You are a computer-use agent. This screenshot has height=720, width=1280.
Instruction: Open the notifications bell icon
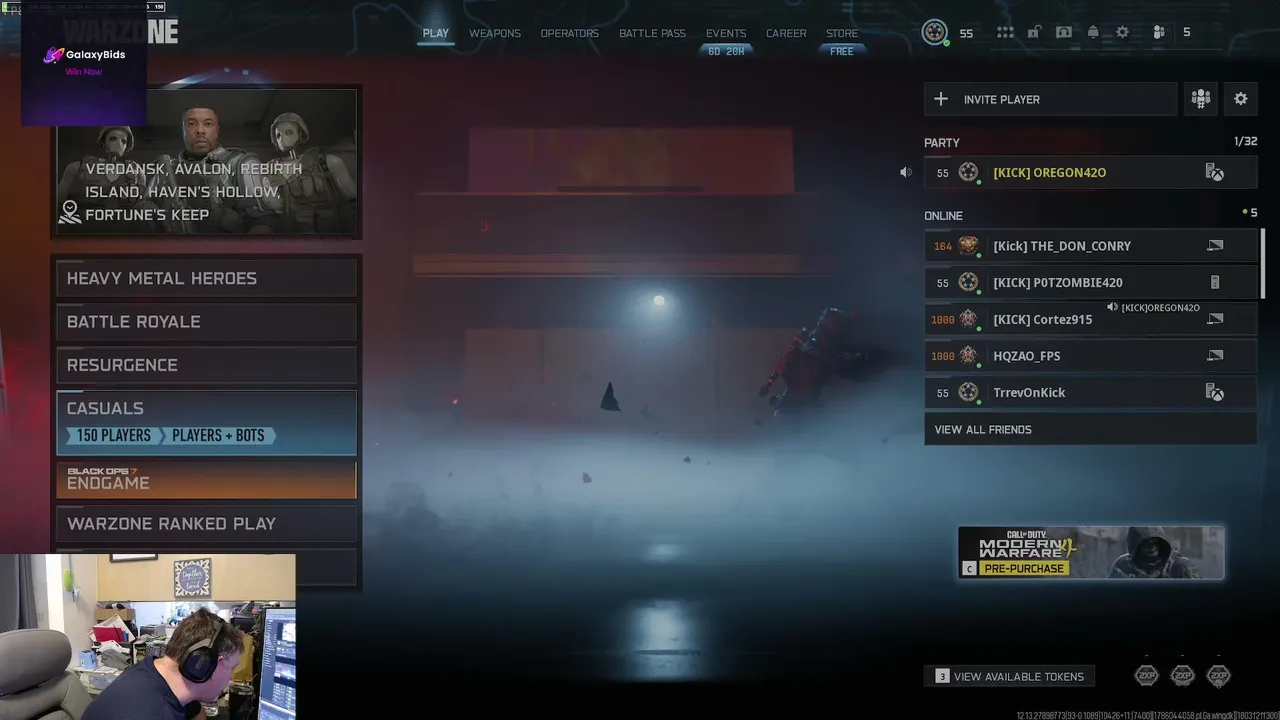coord(1093,33)
